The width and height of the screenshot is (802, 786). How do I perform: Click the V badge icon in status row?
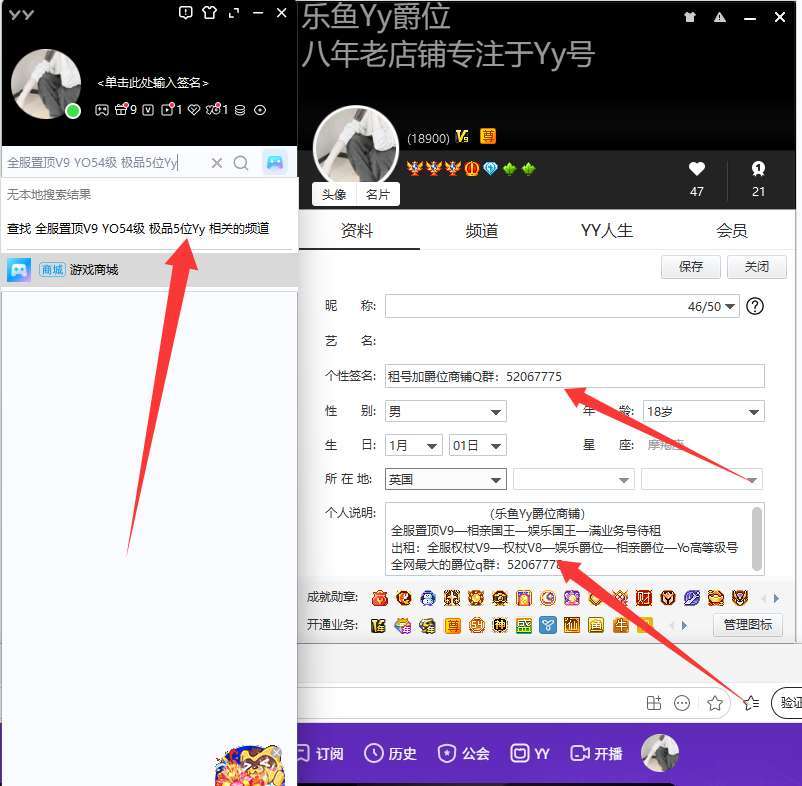(x=148, y=110)
